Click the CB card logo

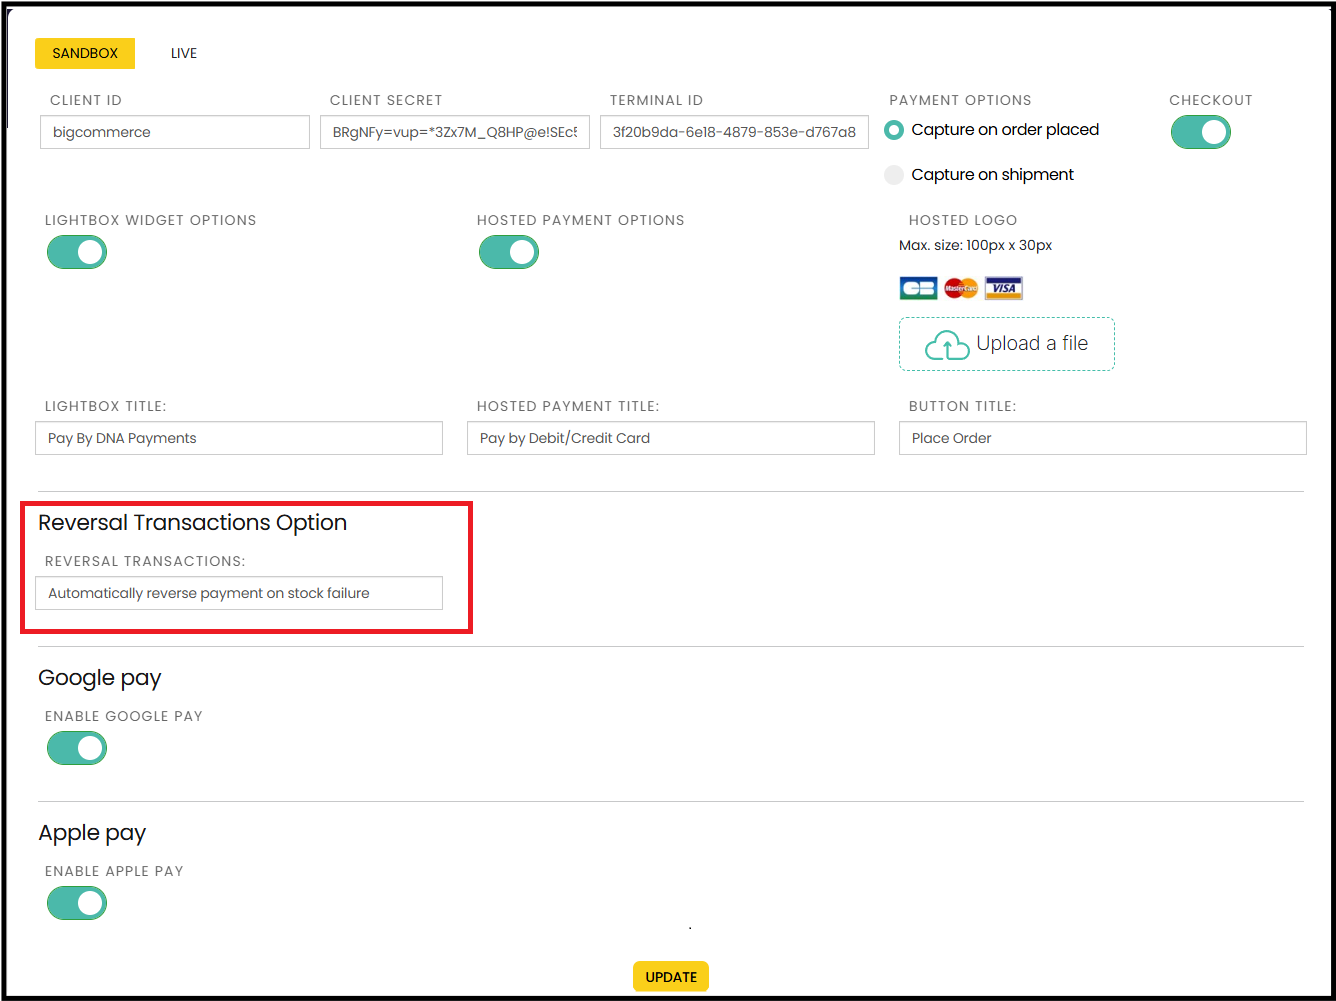coord(918,289)
